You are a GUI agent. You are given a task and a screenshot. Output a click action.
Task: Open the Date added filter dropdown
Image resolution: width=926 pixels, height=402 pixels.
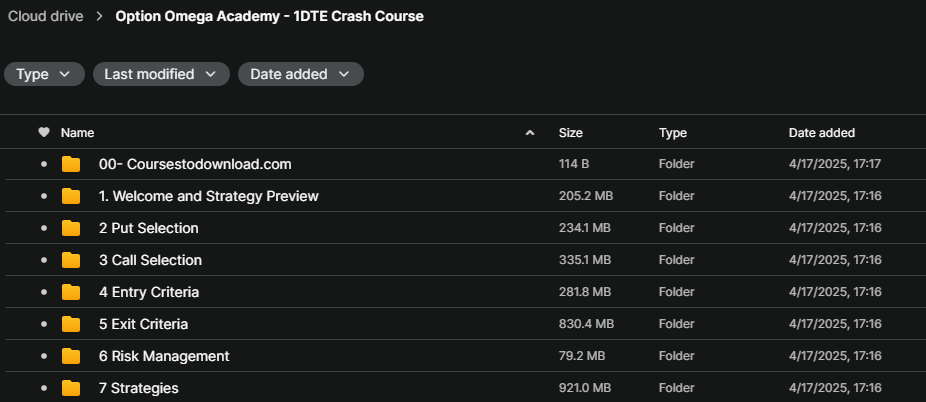301,74
